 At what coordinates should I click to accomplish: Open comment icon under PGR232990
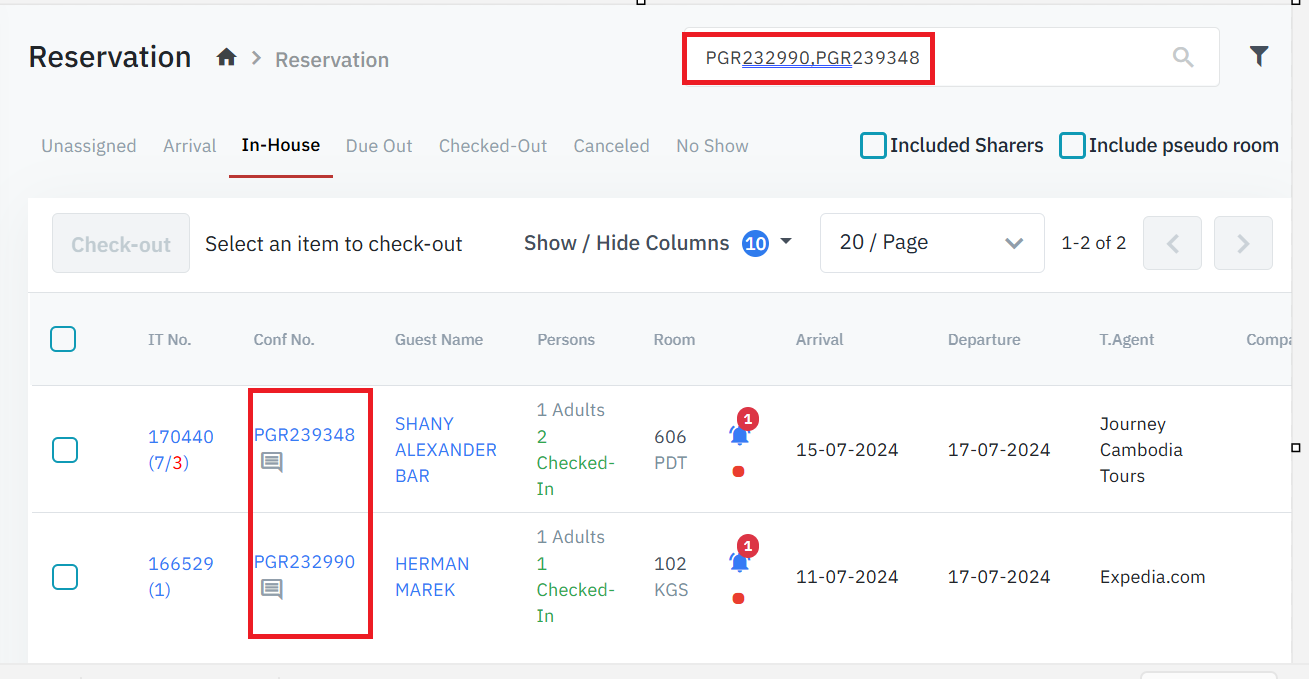(x=272, y=589)
